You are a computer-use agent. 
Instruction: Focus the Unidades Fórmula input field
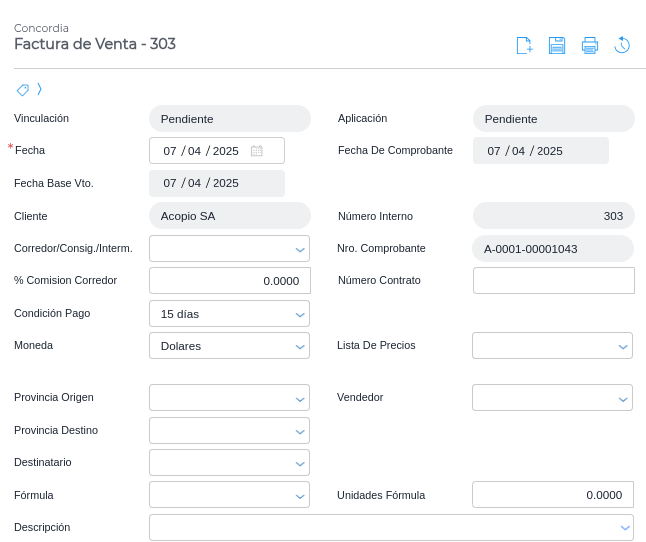(x=552, y=495)
